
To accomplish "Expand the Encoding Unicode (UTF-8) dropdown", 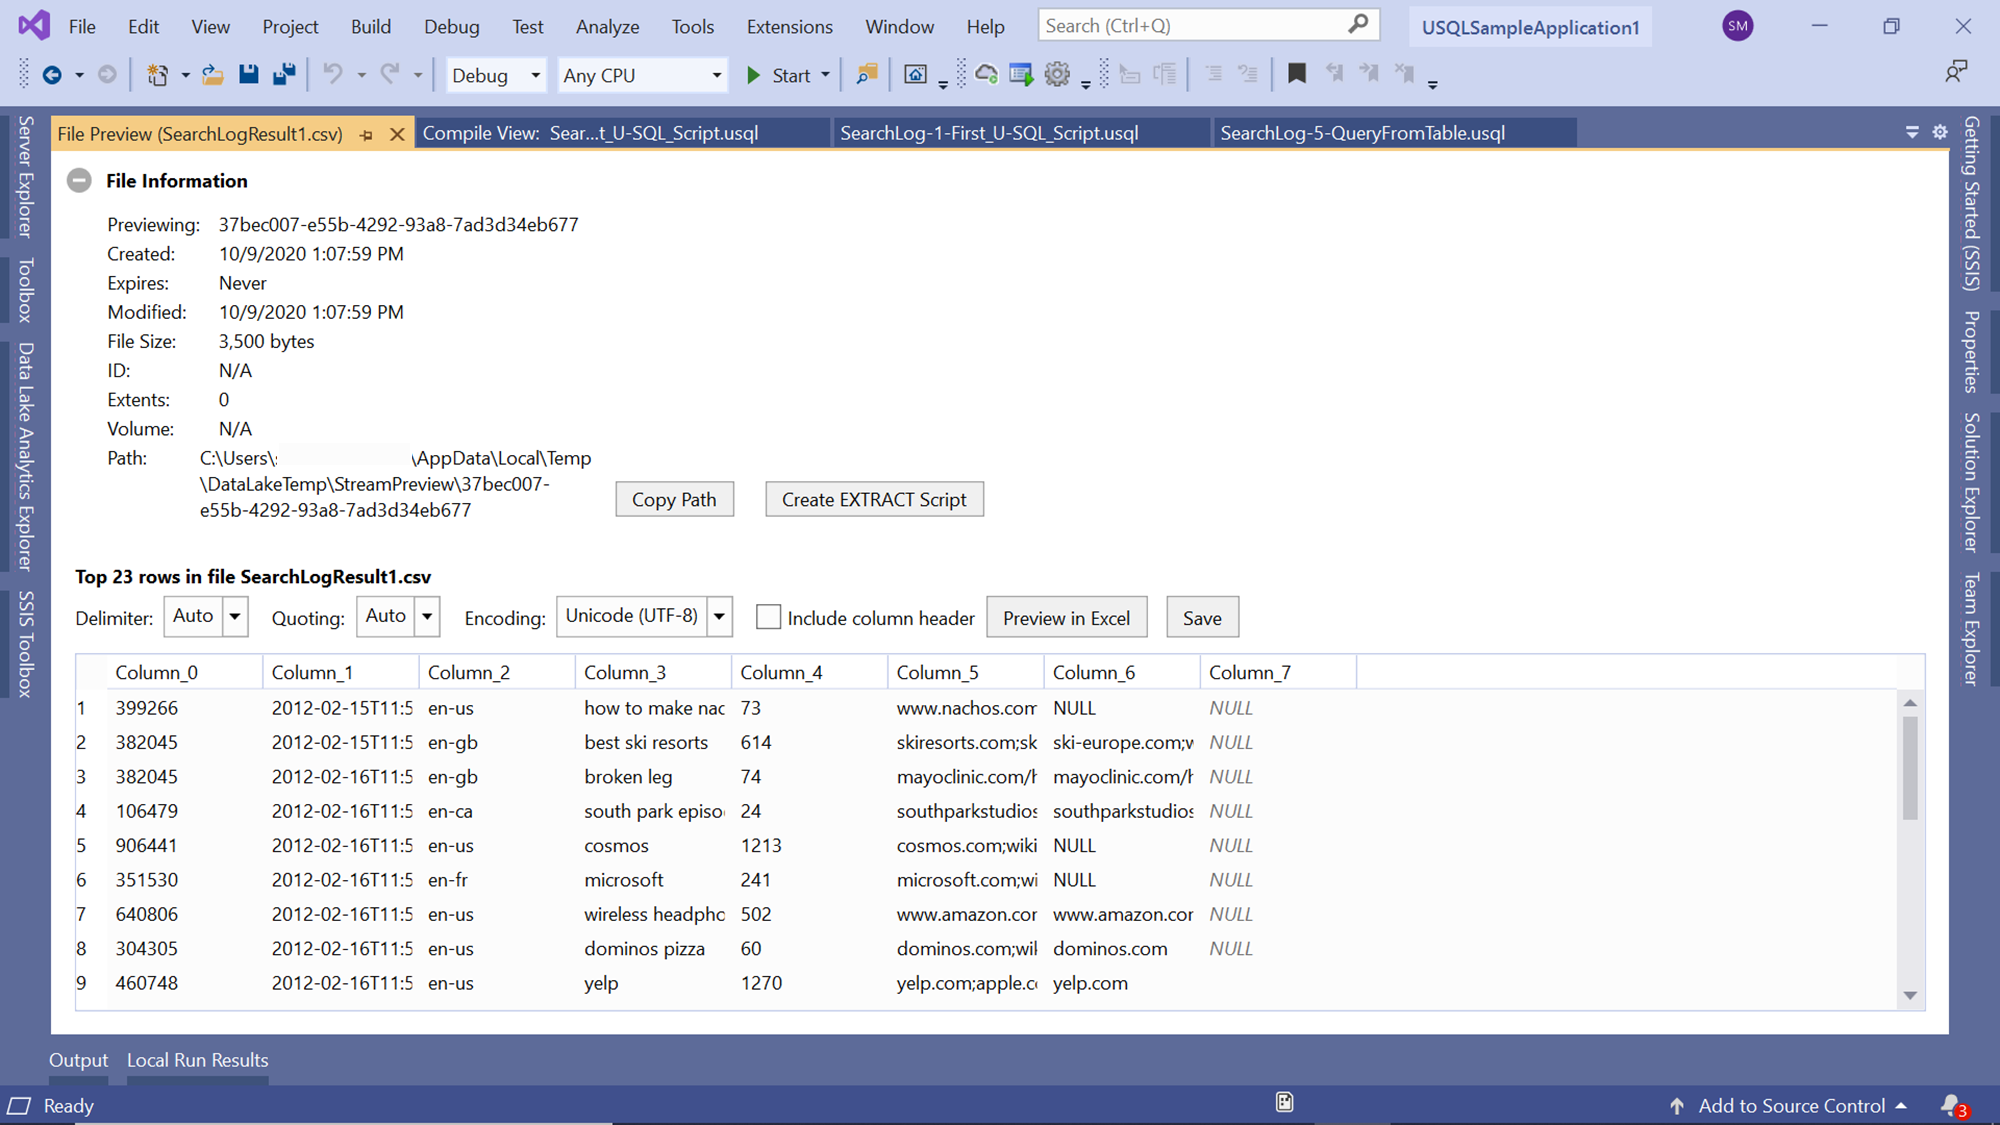I will tap(719, 617).
